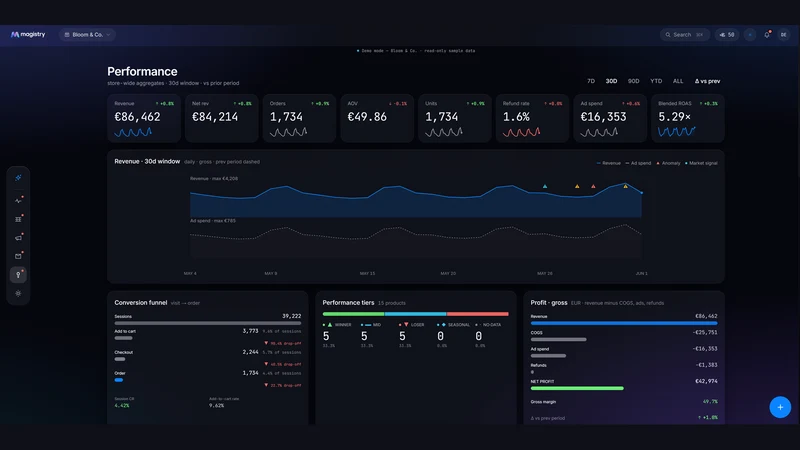Select the WINNER performance tier

(337, 335)
